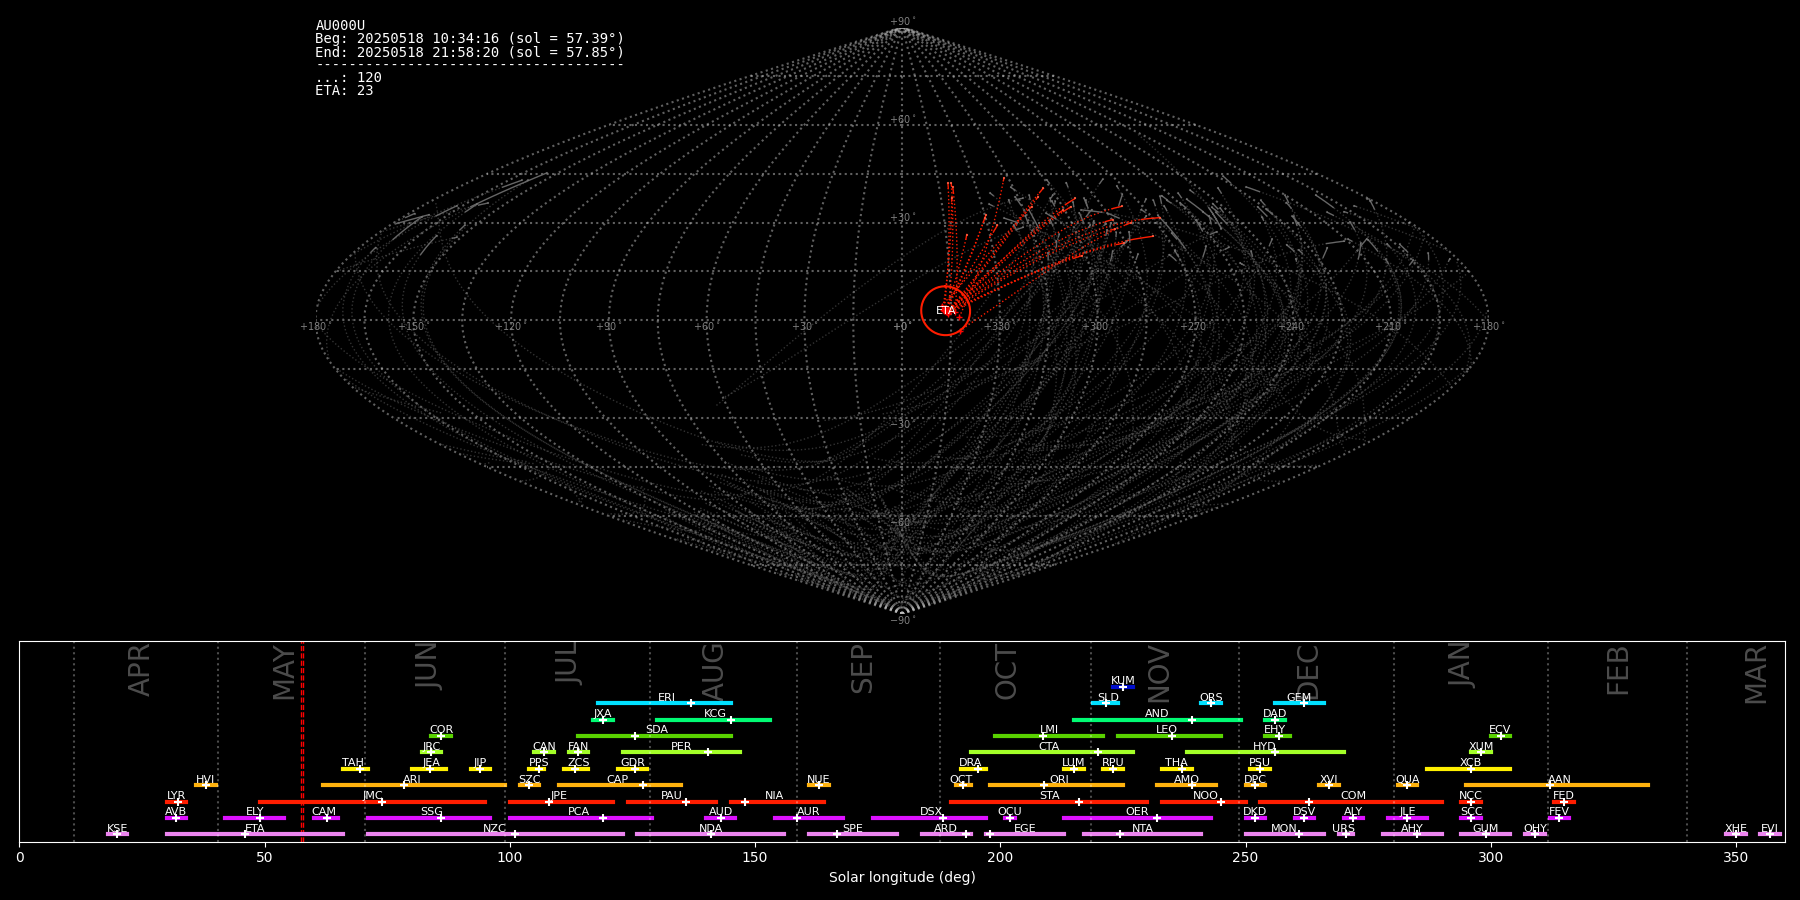Select the ORI shower bar
This screenshot has width=1800, height=900.
tap(1056, 785)
